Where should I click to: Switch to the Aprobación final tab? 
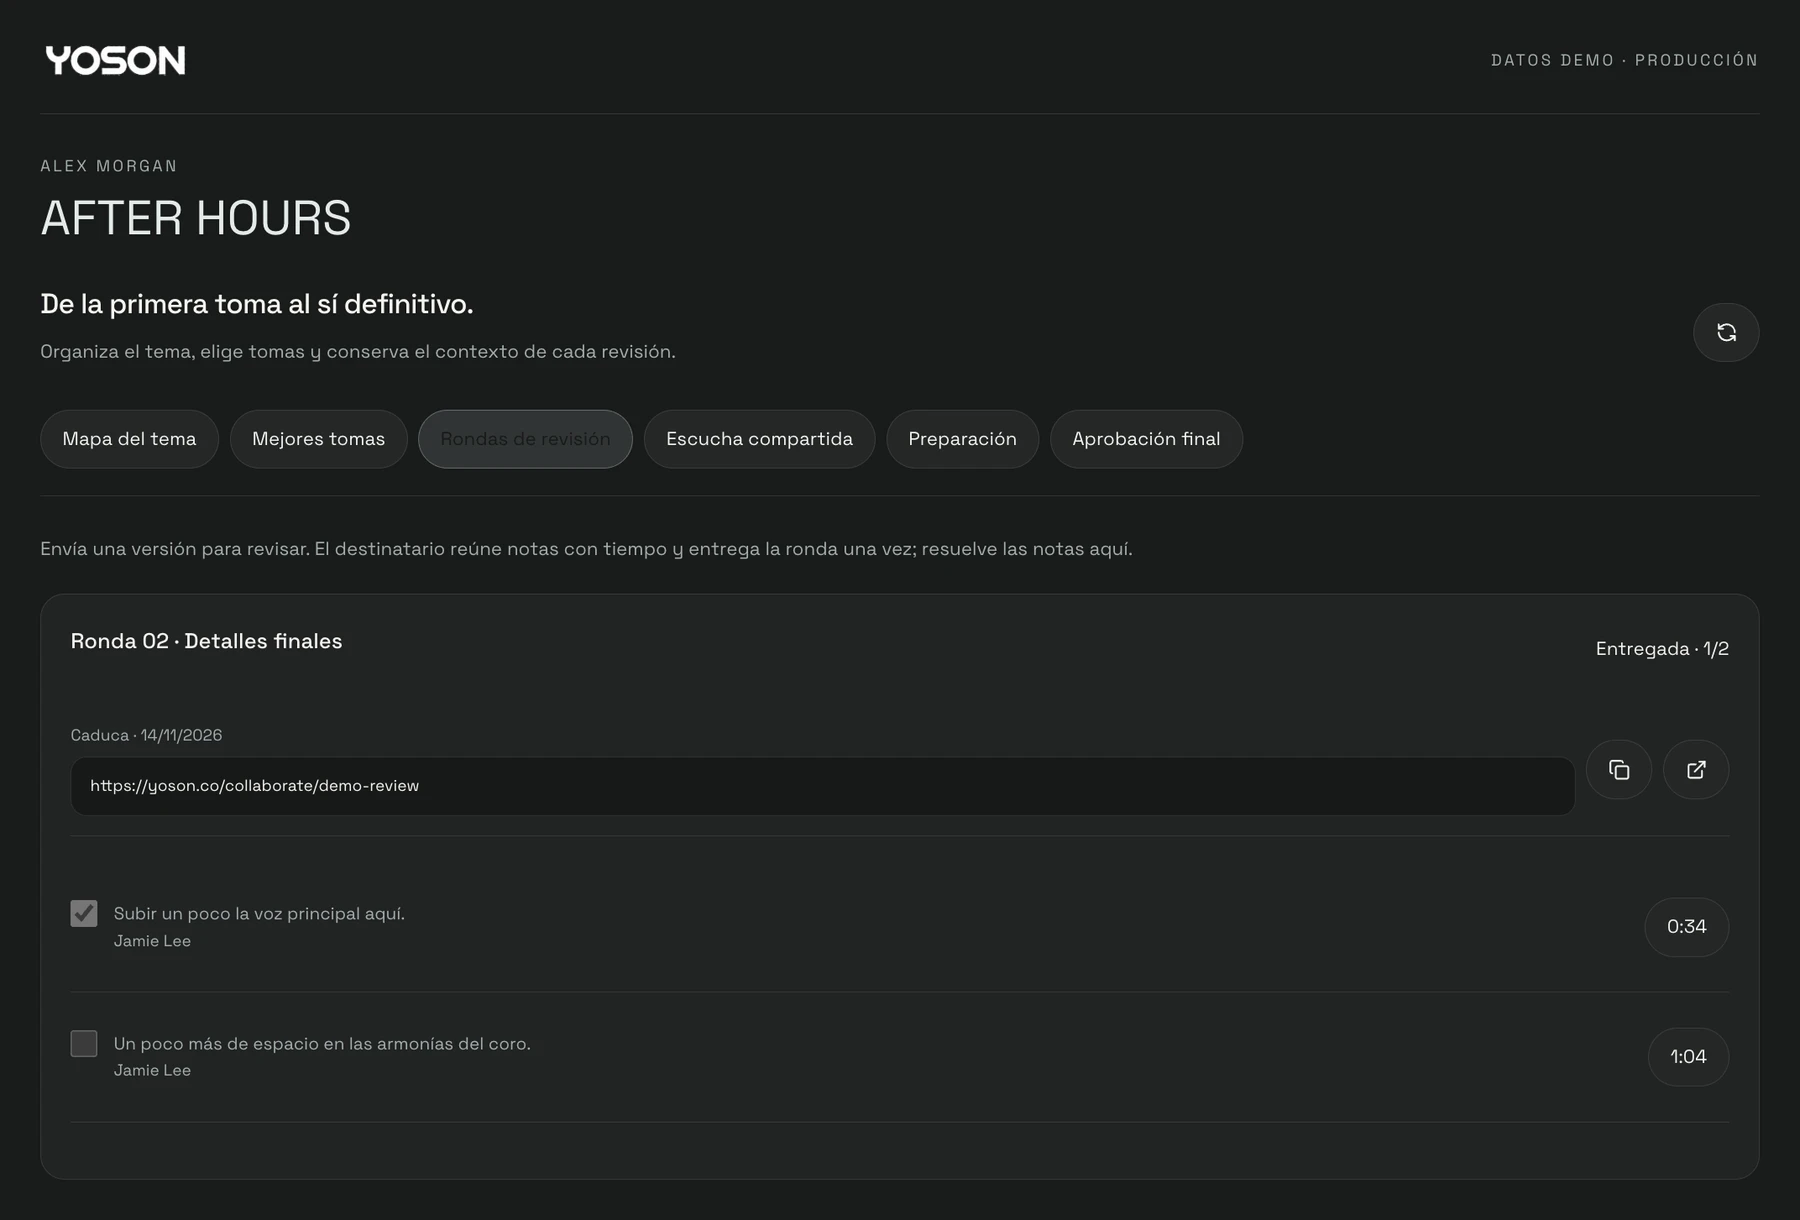1146,439
